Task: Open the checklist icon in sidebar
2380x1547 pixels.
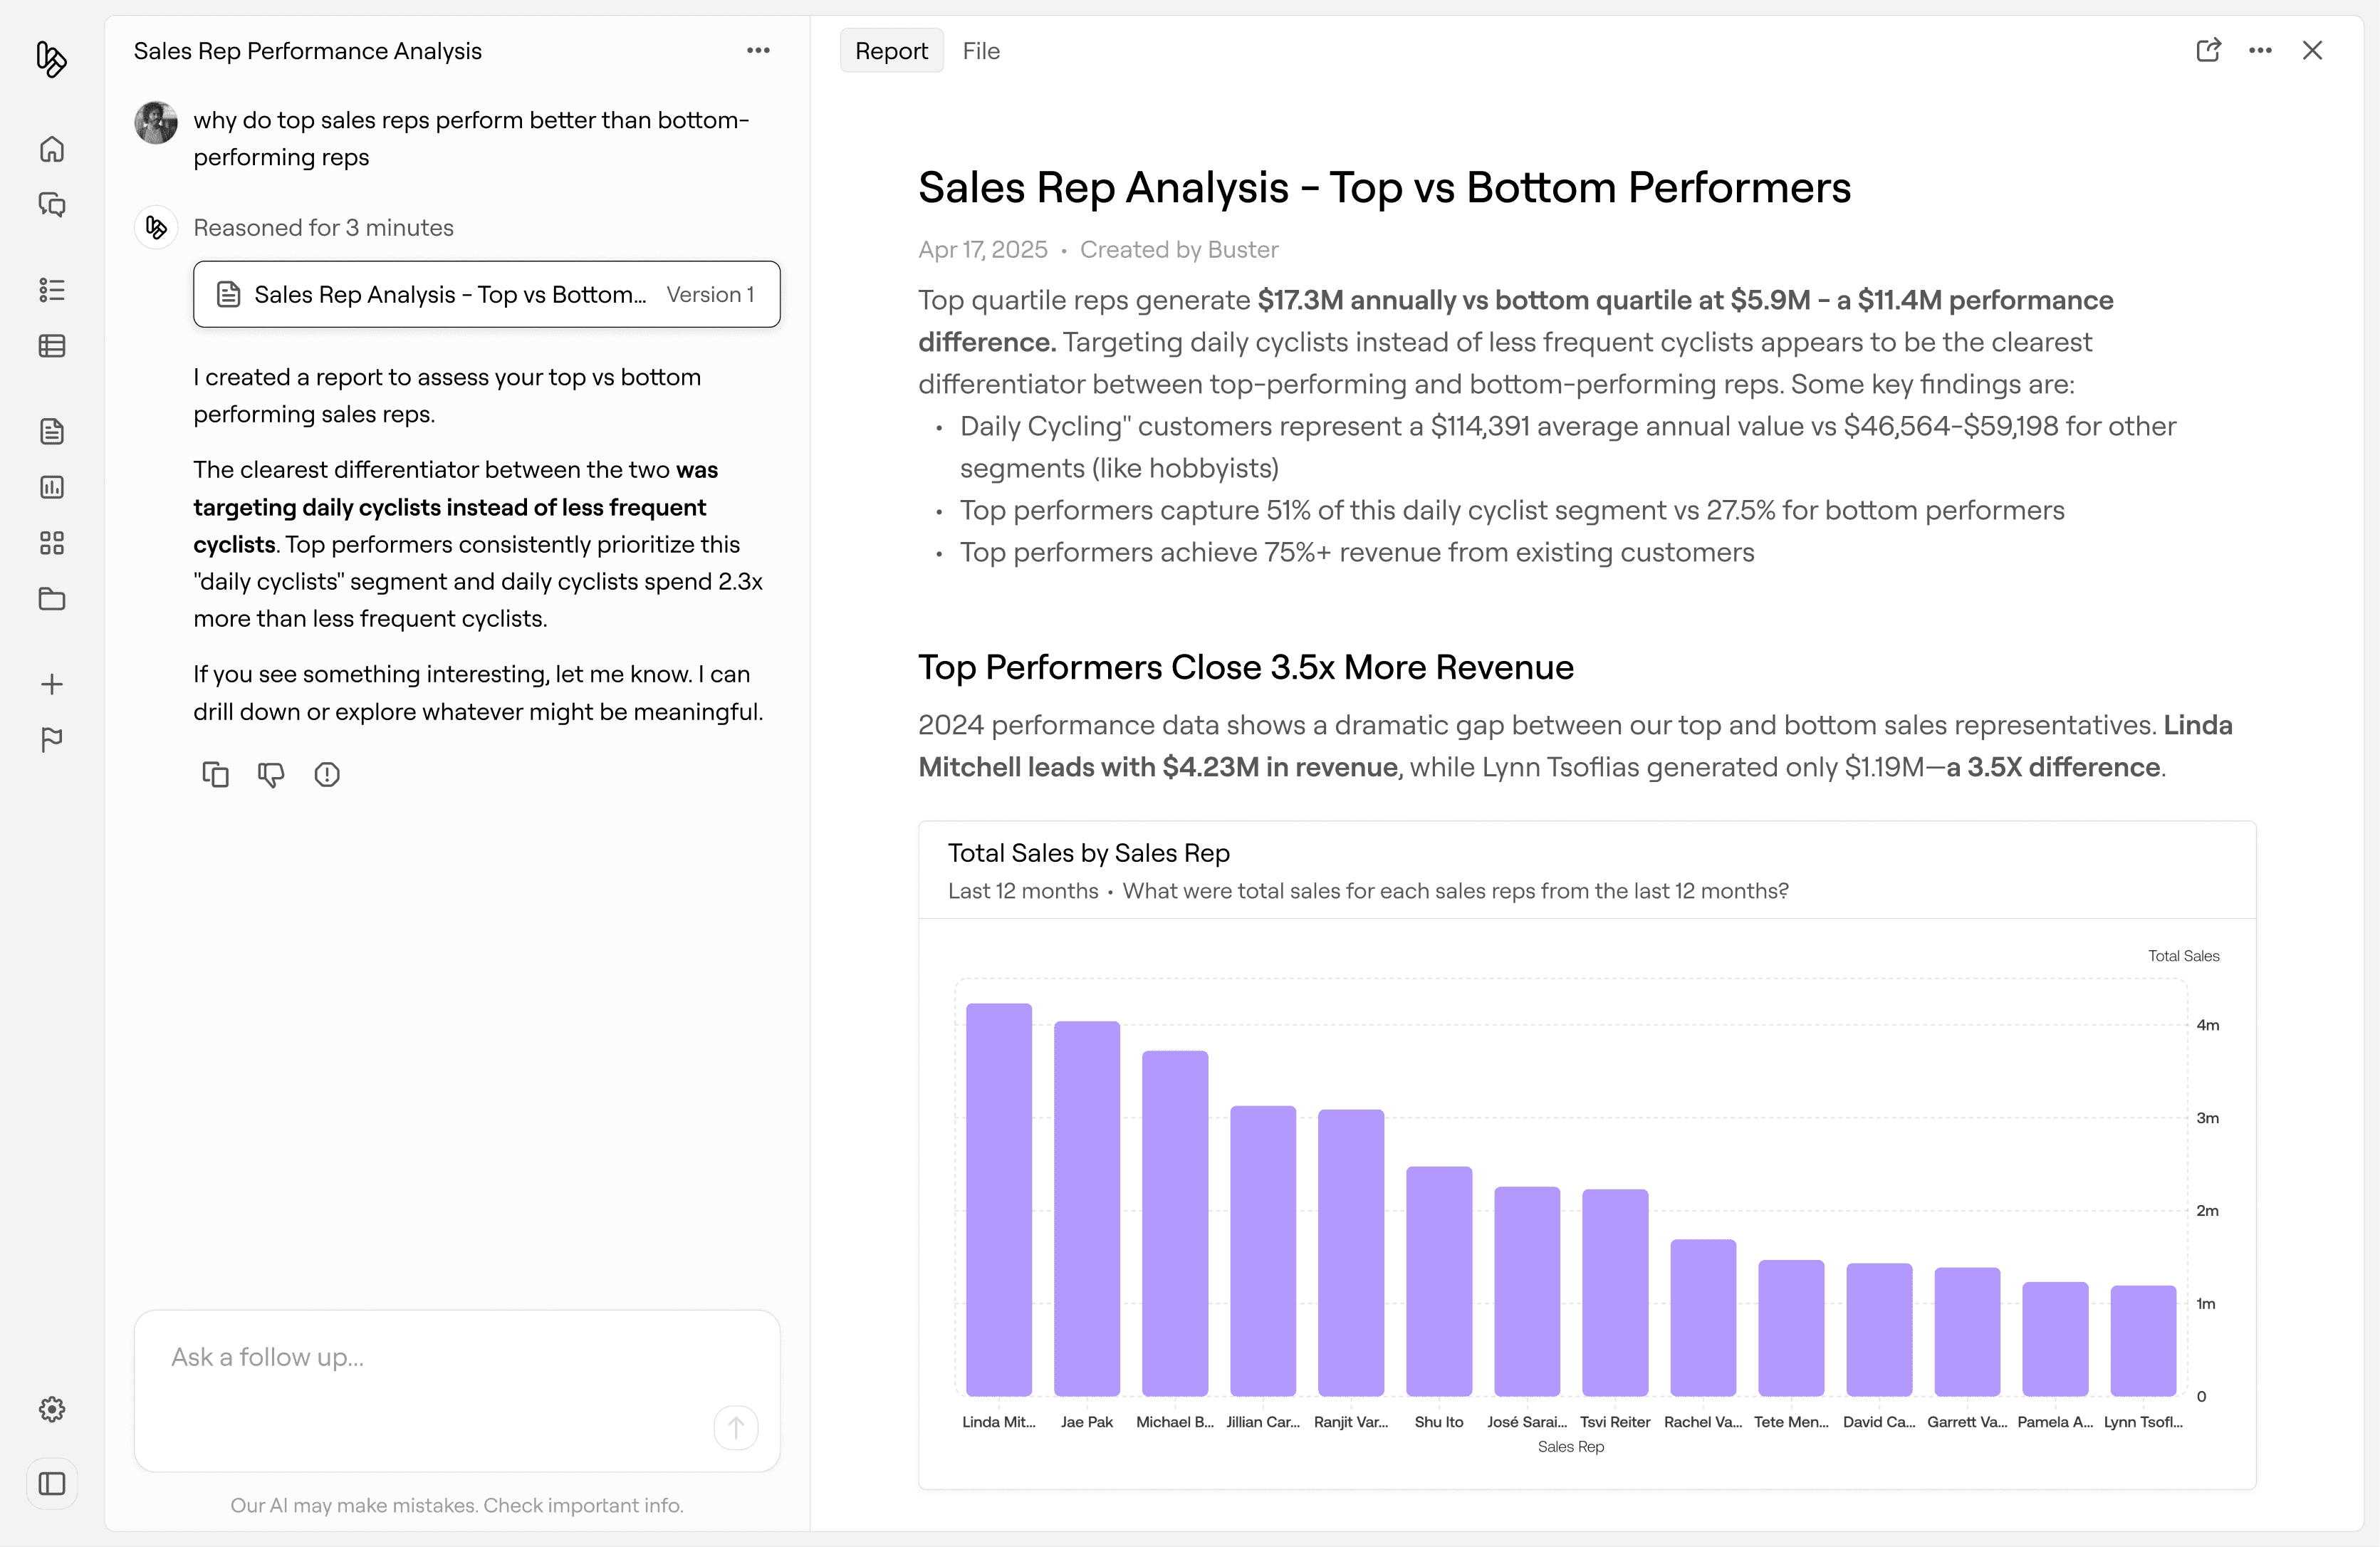Action: pos(52,290)
